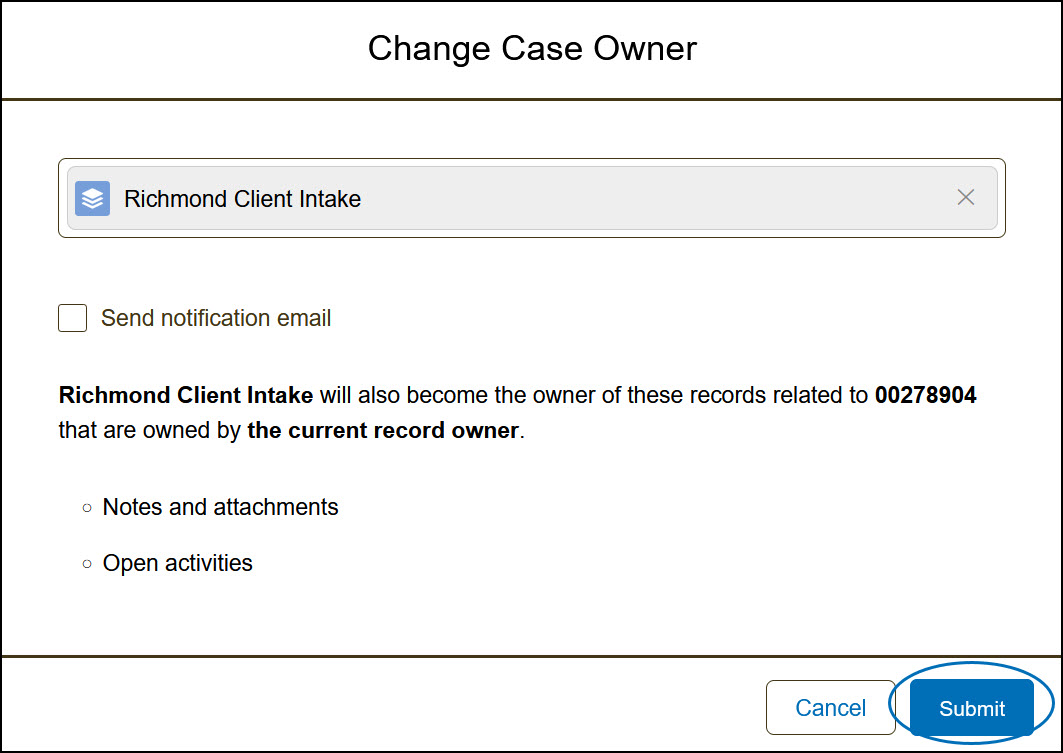Image resolution: width=1063 pixels, height=753 pixels.
Task: Click the bullet beside Notes and attachments
Action: pyautogui.click(x=87, y=508)
